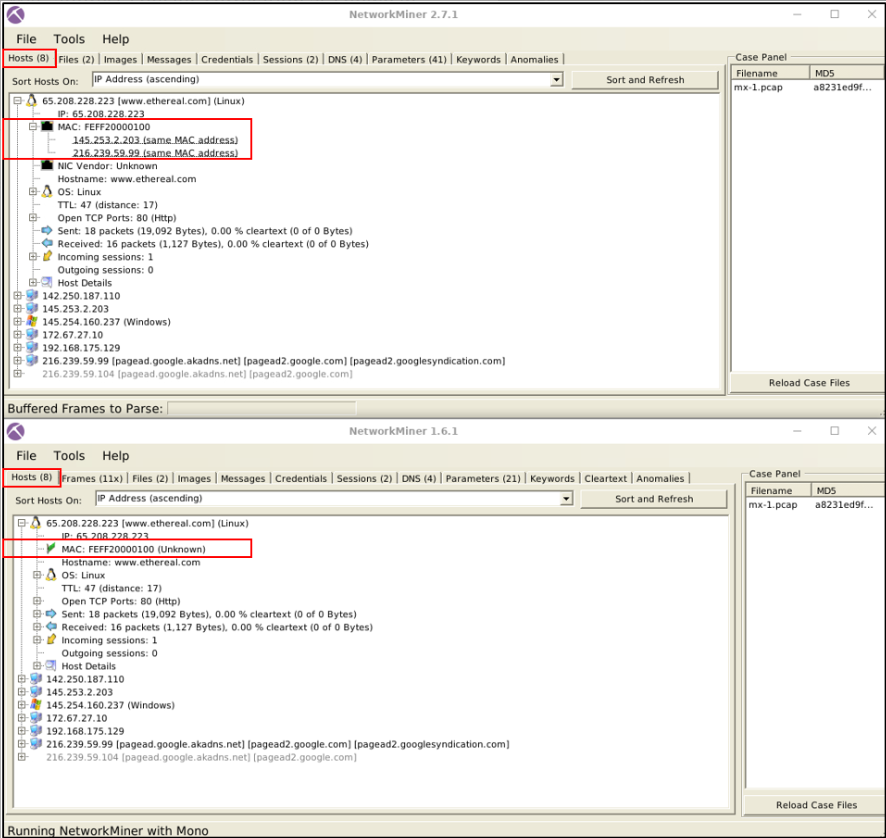This screenshot has width=886, height=838.
Task: Click computer icon for 142.250.187.110 in NetworkMiner 1.6.1
Action: (36, 679)
